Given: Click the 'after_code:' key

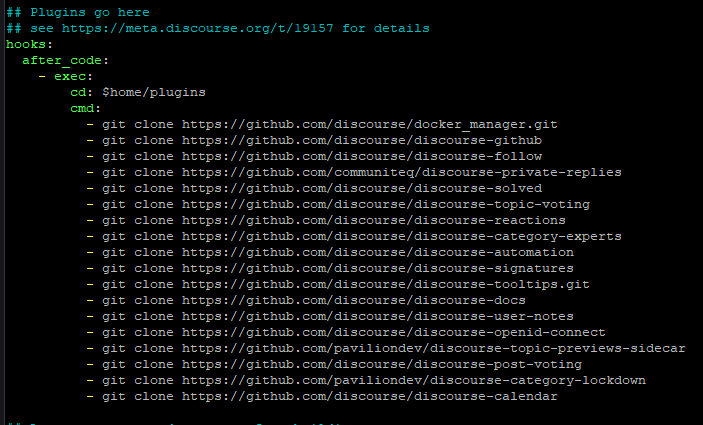Looking at the screenshot, I should 65,61.
